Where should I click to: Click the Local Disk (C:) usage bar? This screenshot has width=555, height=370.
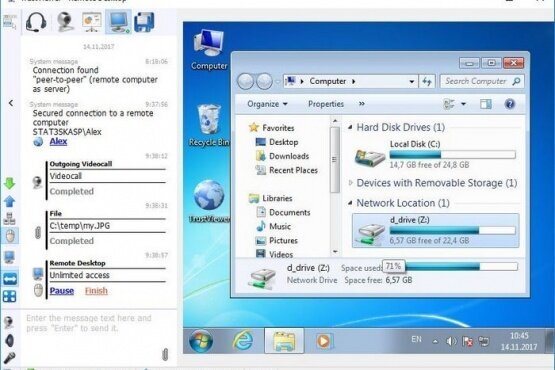pyautogui.click(x=452, y=155)
